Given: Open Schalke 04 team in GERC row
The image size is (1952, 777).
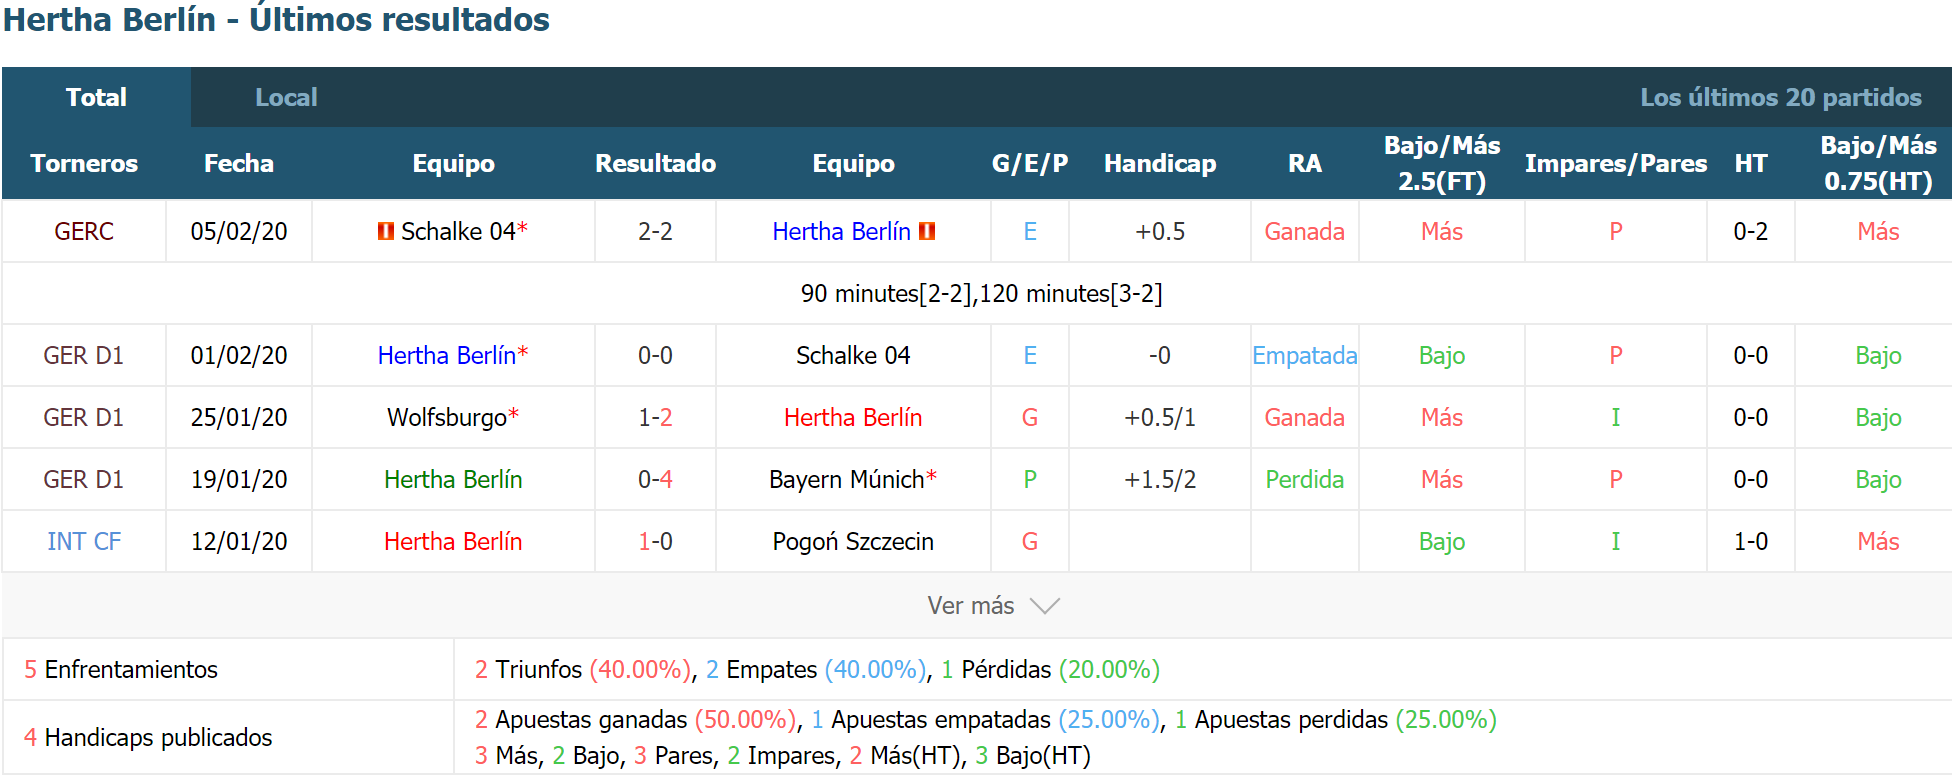Looking at the screenshot, I should pos(458,231).
